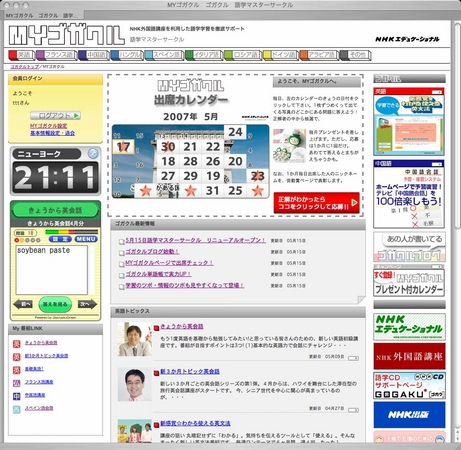The width and height of the screenshot is (461, 450).
Task: Open the 英語 language tab
Action: 21,55
